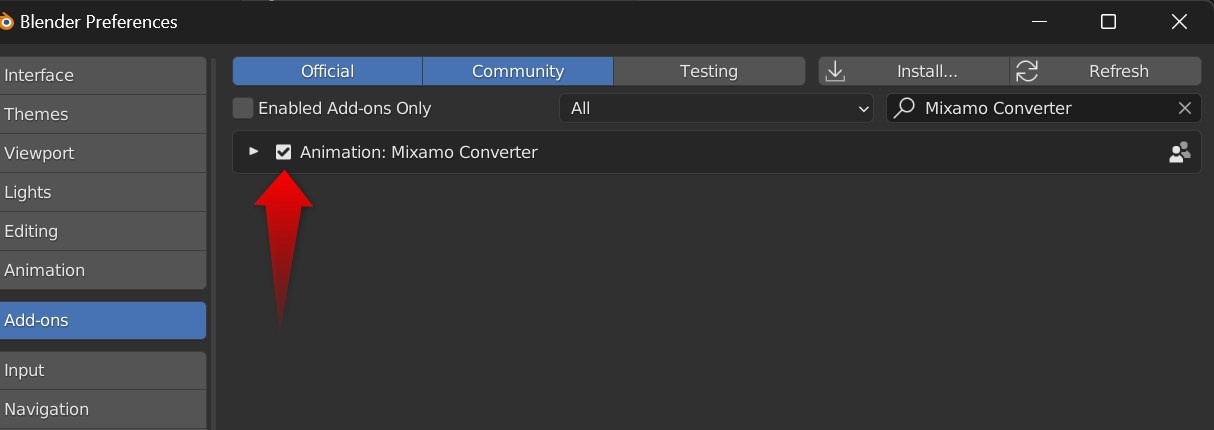Viewport: 1214px width, 430px height.
Task: Enable the Testing support level filter
Action: pos(708,71)
